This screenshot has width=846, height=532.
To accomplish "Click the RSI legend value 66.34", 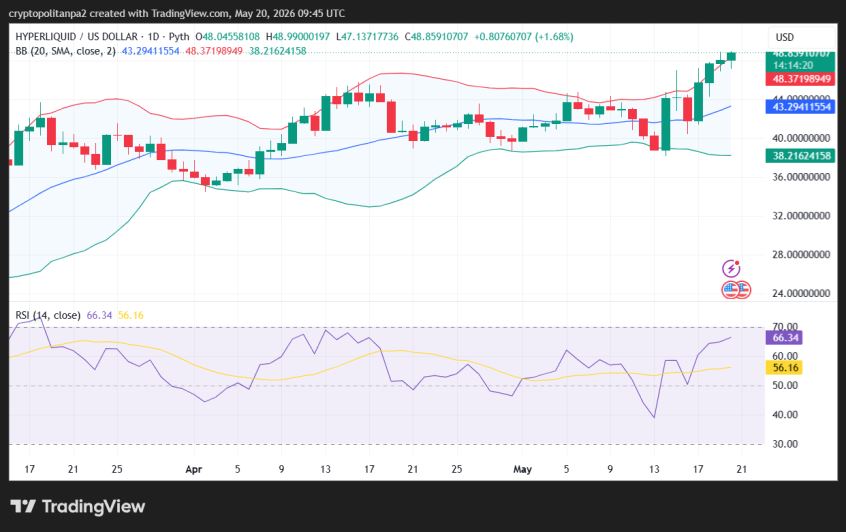I will pyautogui.click(x=99, y=315).
